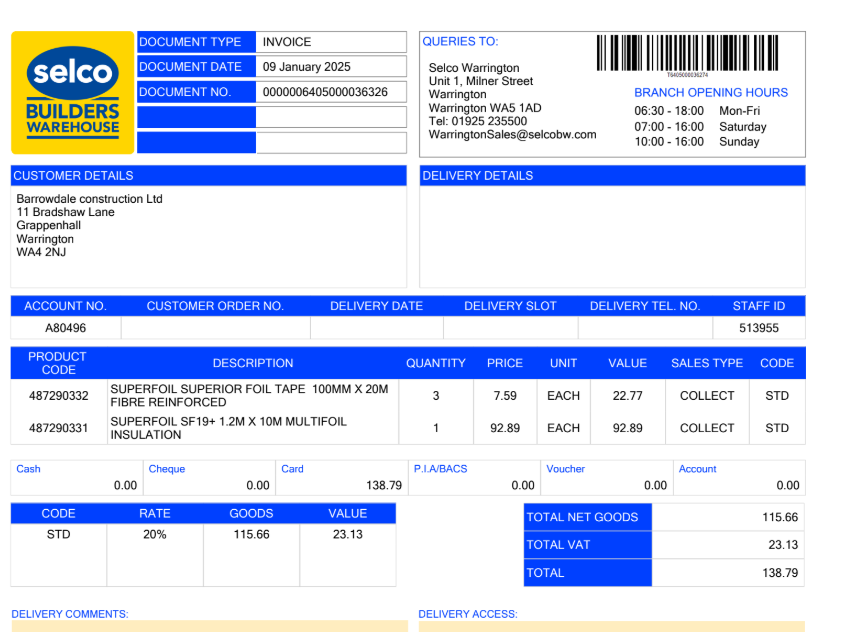The height and width of the screenshot is (632, 848).
Task: Click grand total amount 138.79
Action: pos(780,573)
